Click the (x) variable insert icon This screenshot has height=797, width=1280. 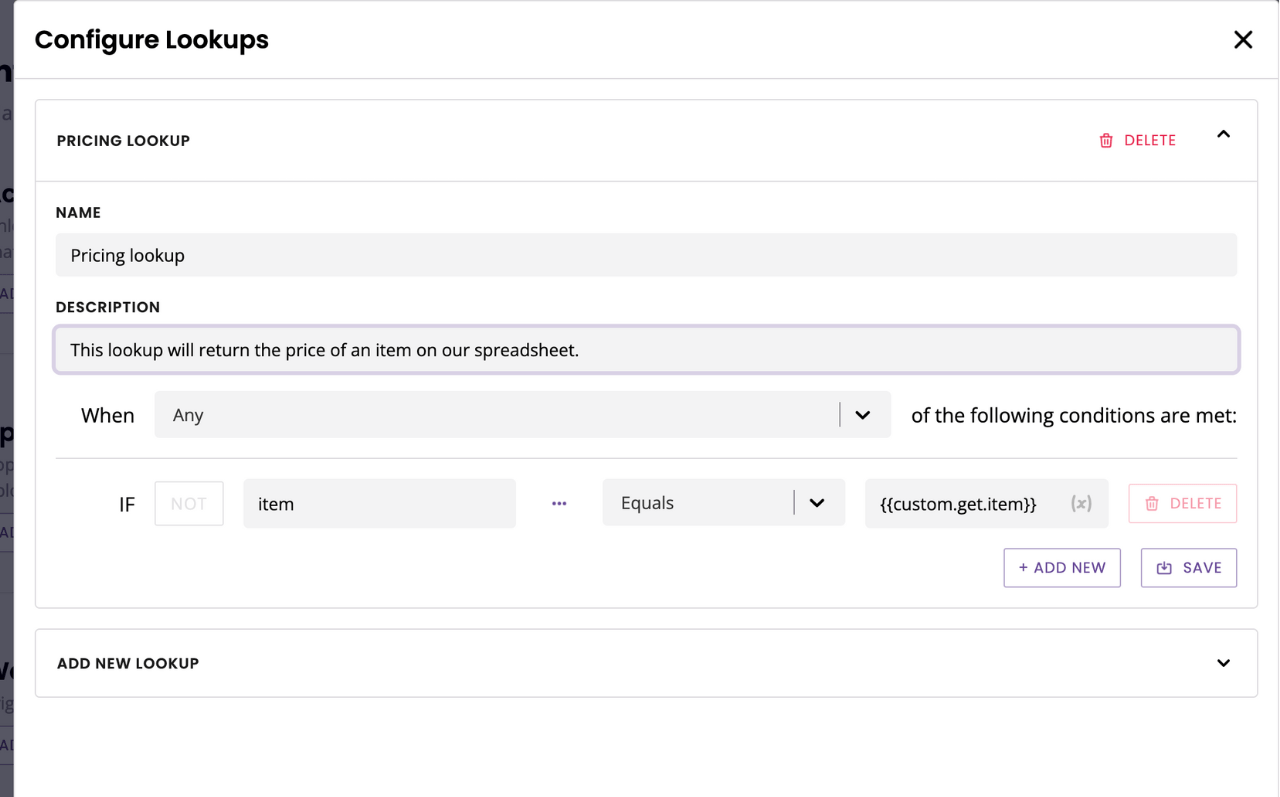[1081, 504]
